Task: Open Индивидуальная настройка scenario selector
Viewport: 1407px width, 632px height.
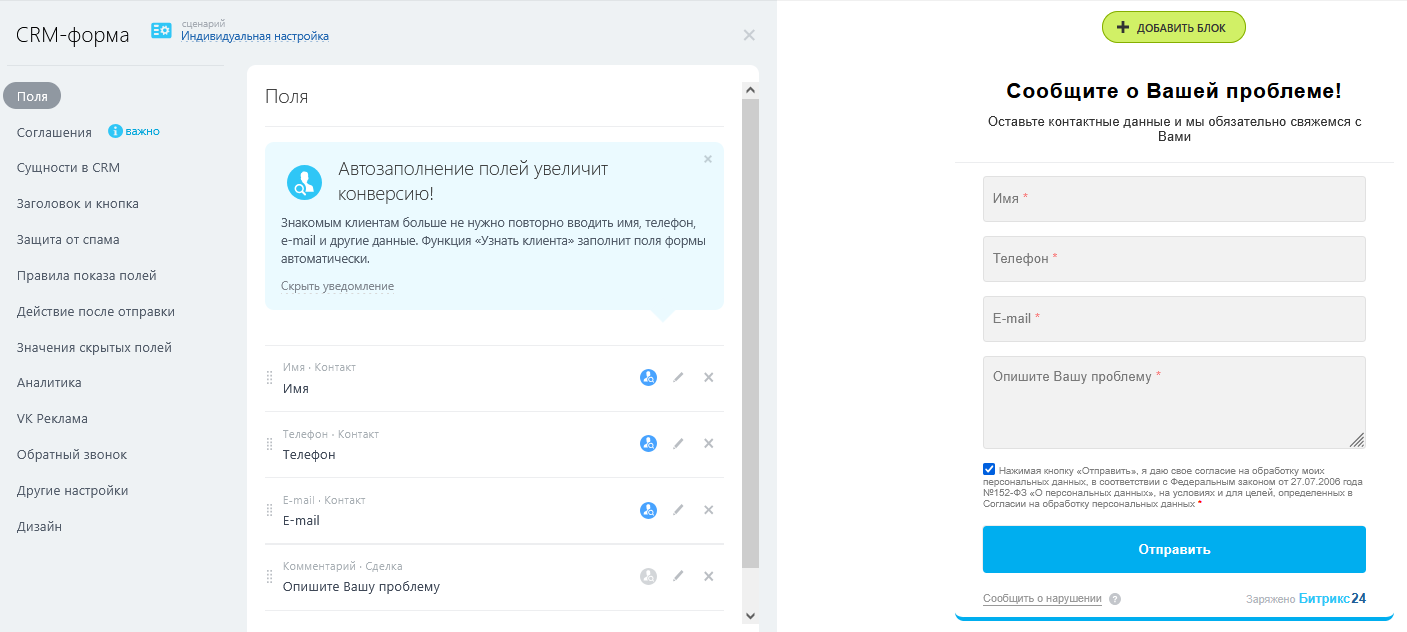Action: pyautogui.click(x=255, y=37)
